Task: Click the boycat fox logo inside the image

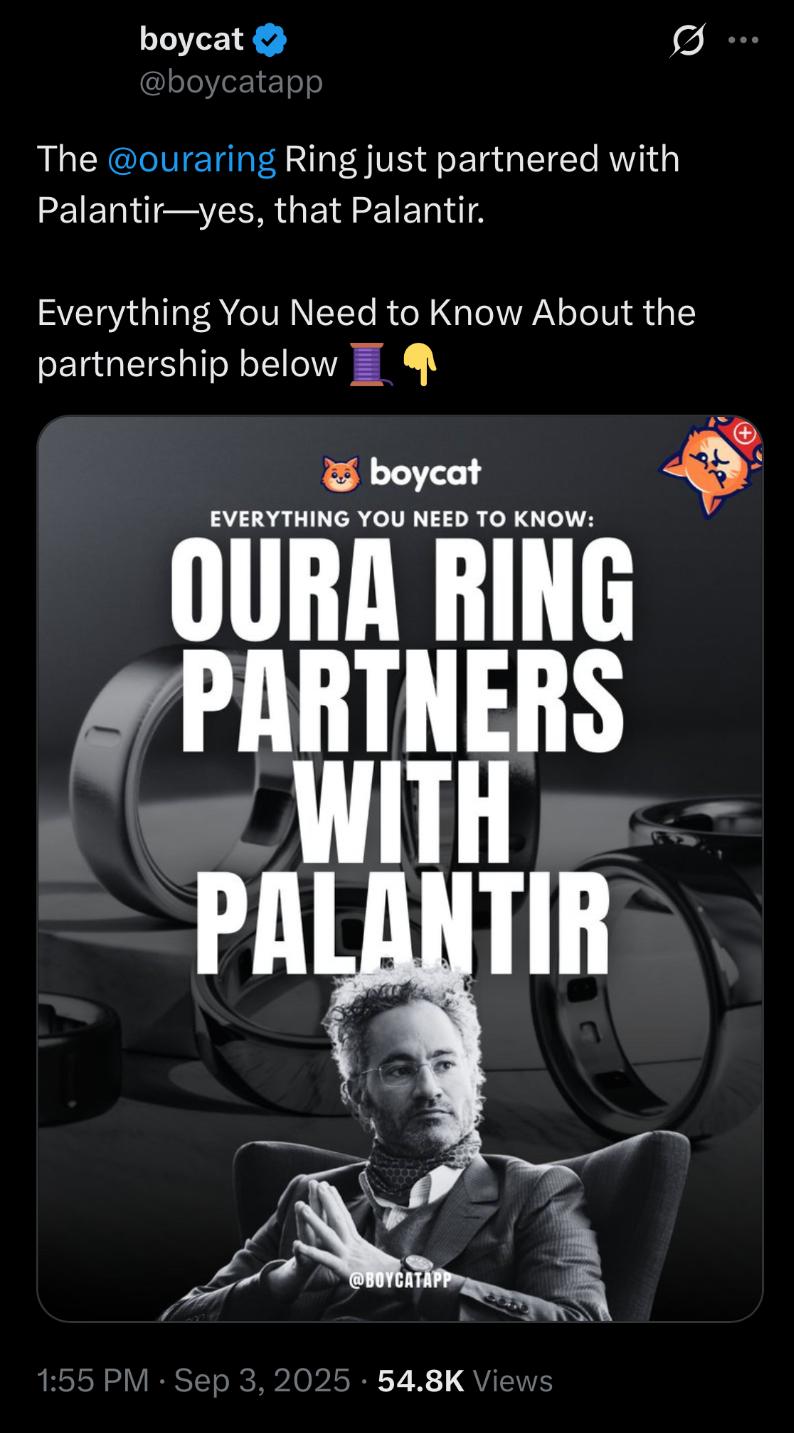Action: [340, 474]
